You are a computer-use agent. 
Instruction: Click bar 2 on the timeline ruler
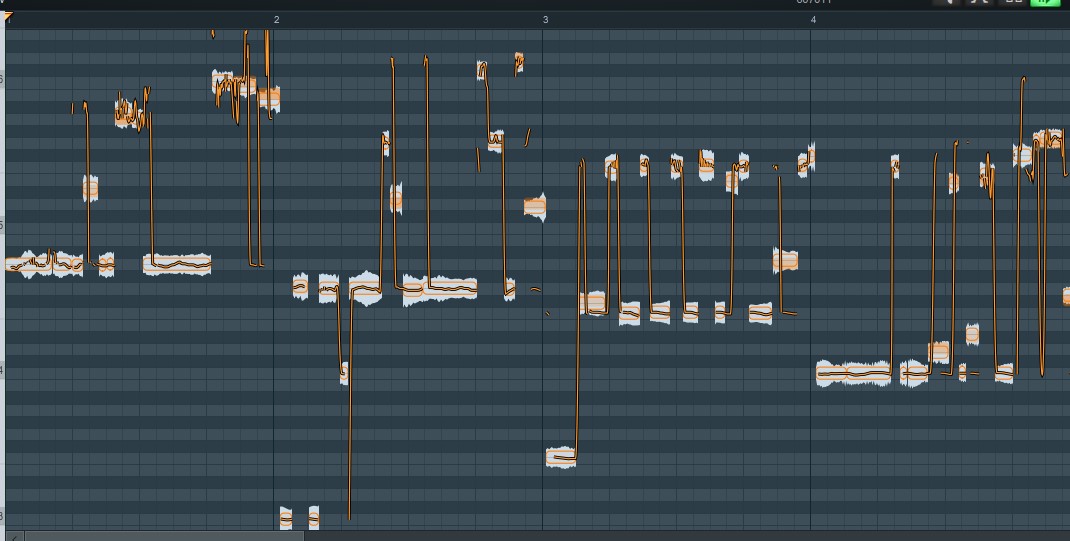[276, 19]
